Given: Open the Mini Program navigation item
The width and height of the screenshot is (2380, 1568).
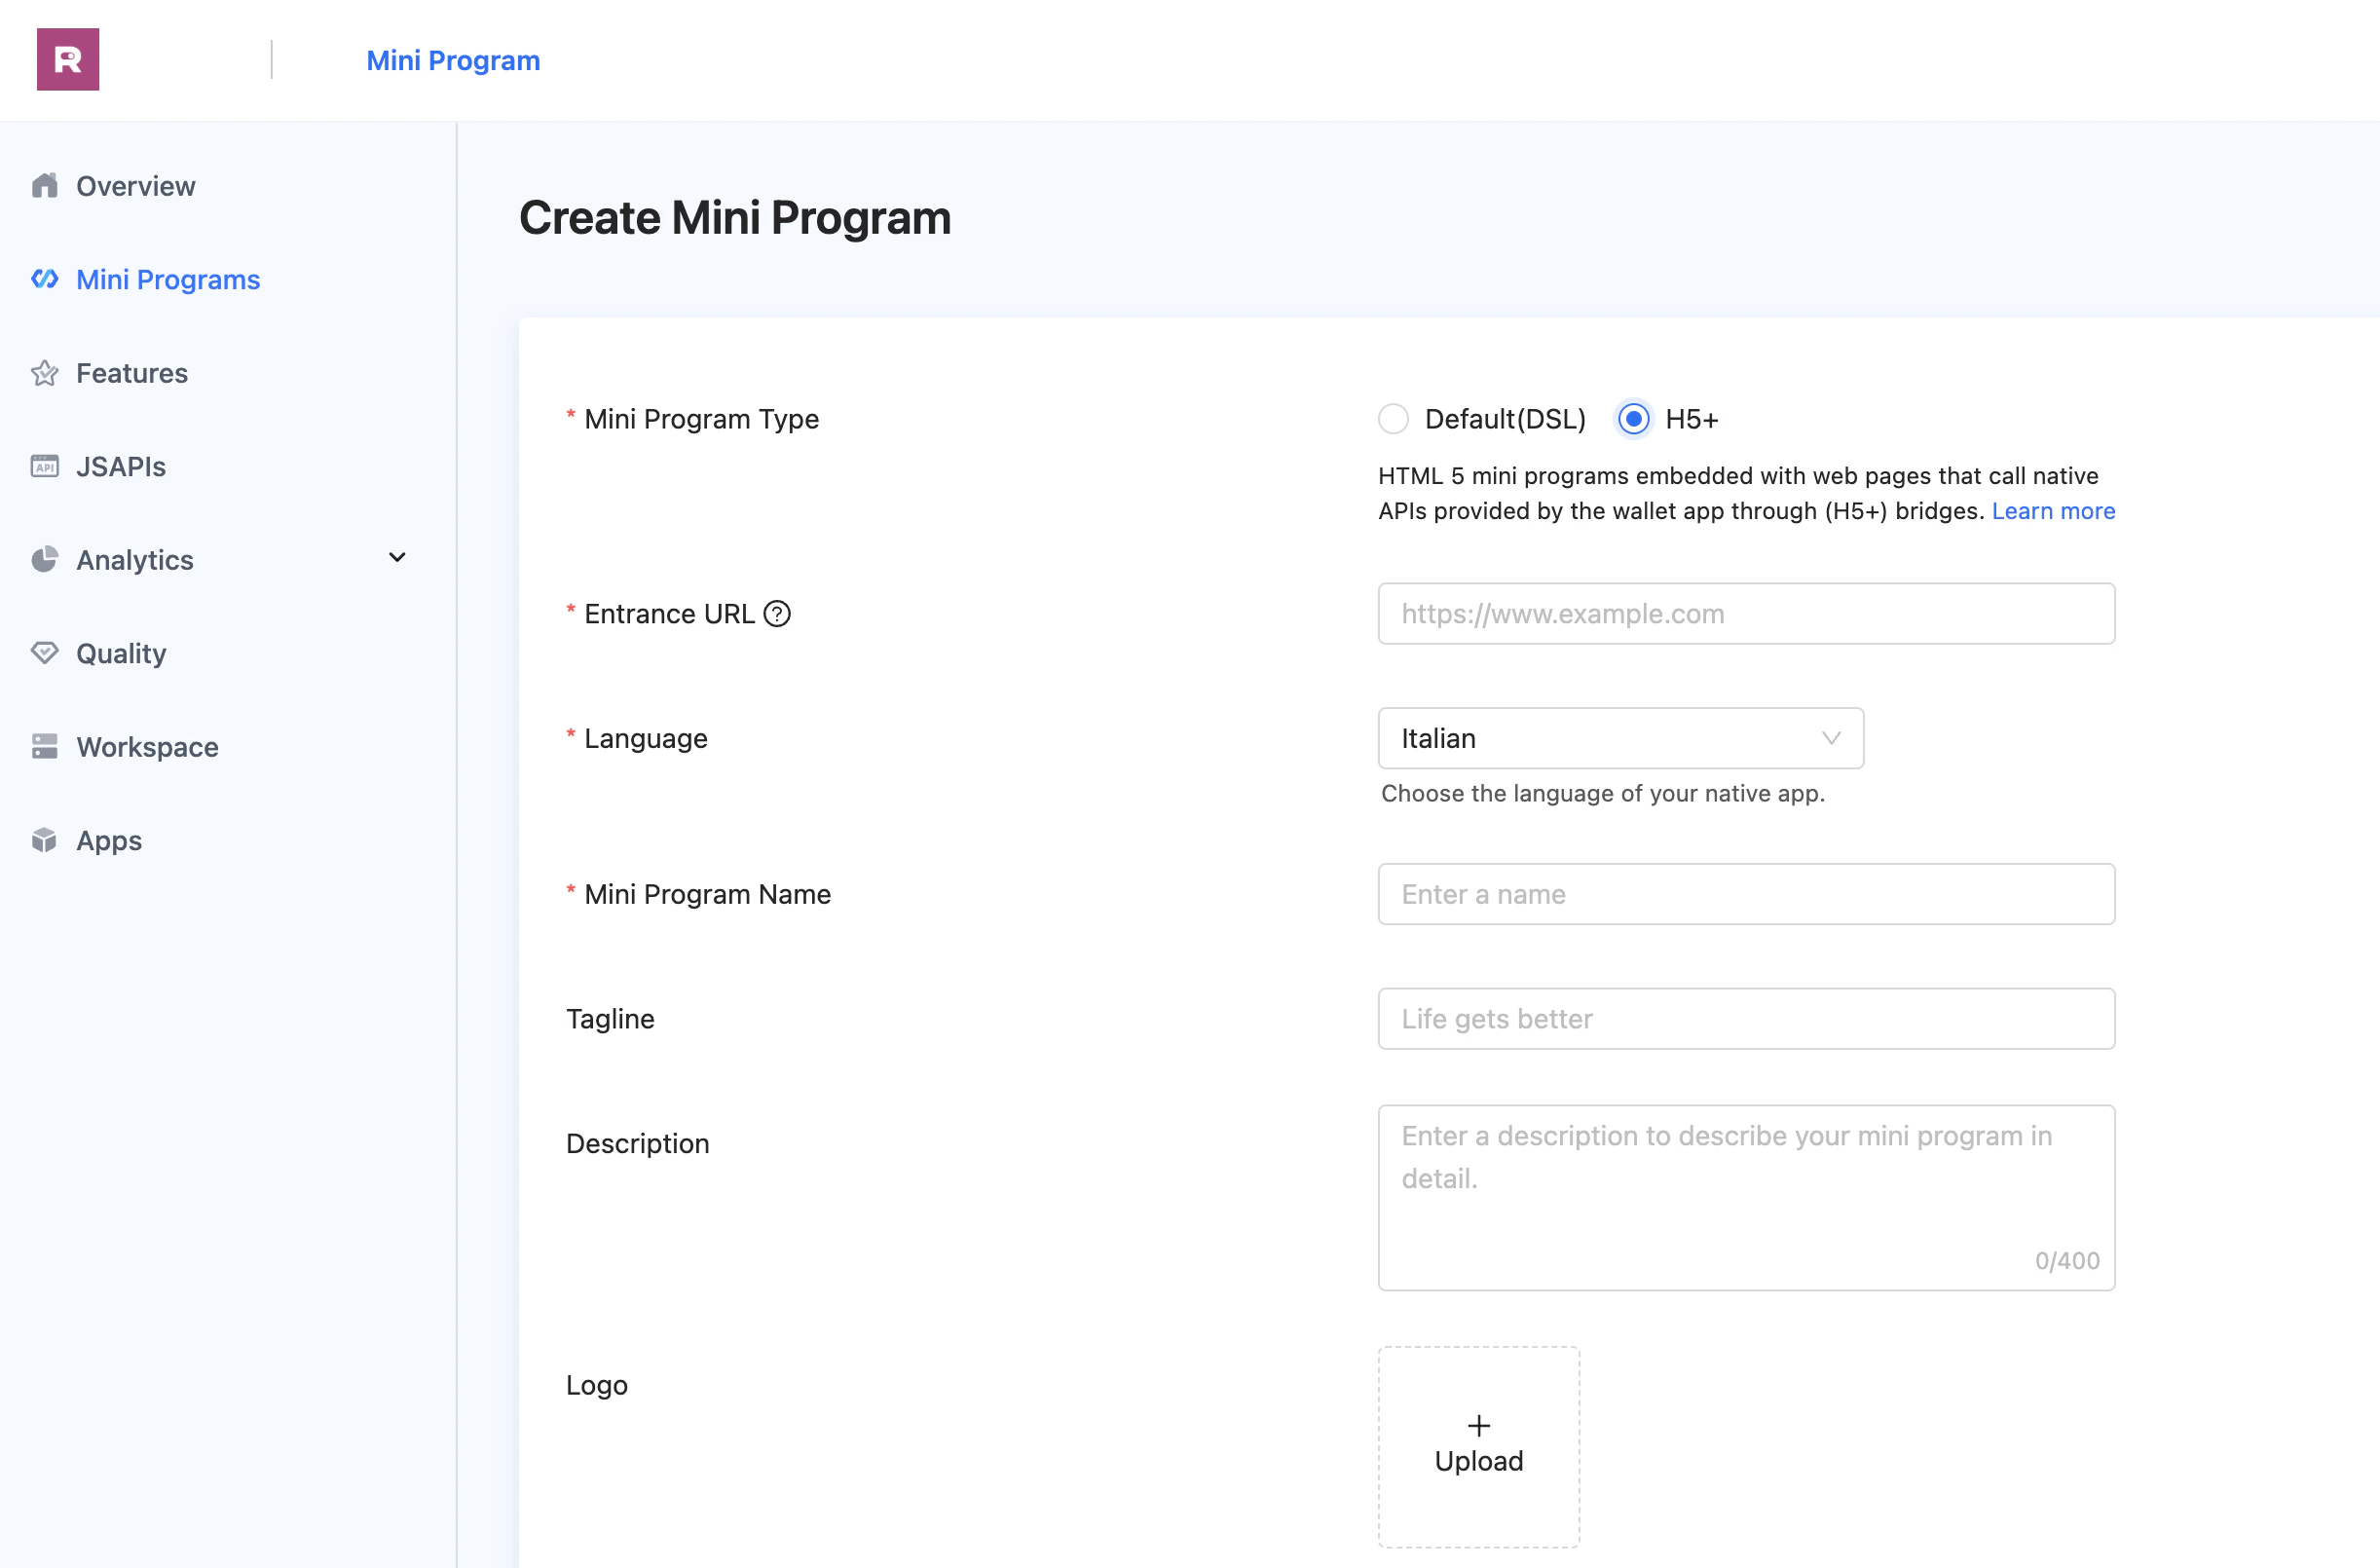Looking at the screenshot, I should point(453,60).
